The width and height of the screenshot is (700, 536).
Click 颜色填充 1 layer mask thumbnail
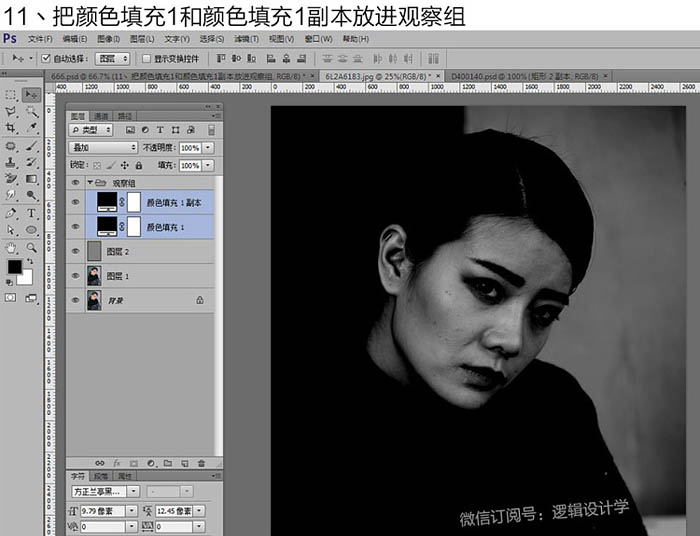(134, 227)
